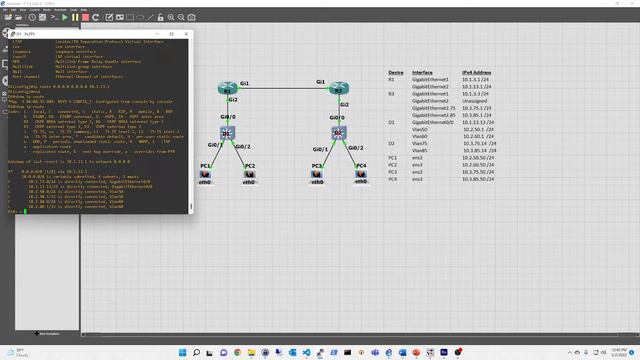
Task: Toggle lock items padlock icon
Action: click(160, 17)
